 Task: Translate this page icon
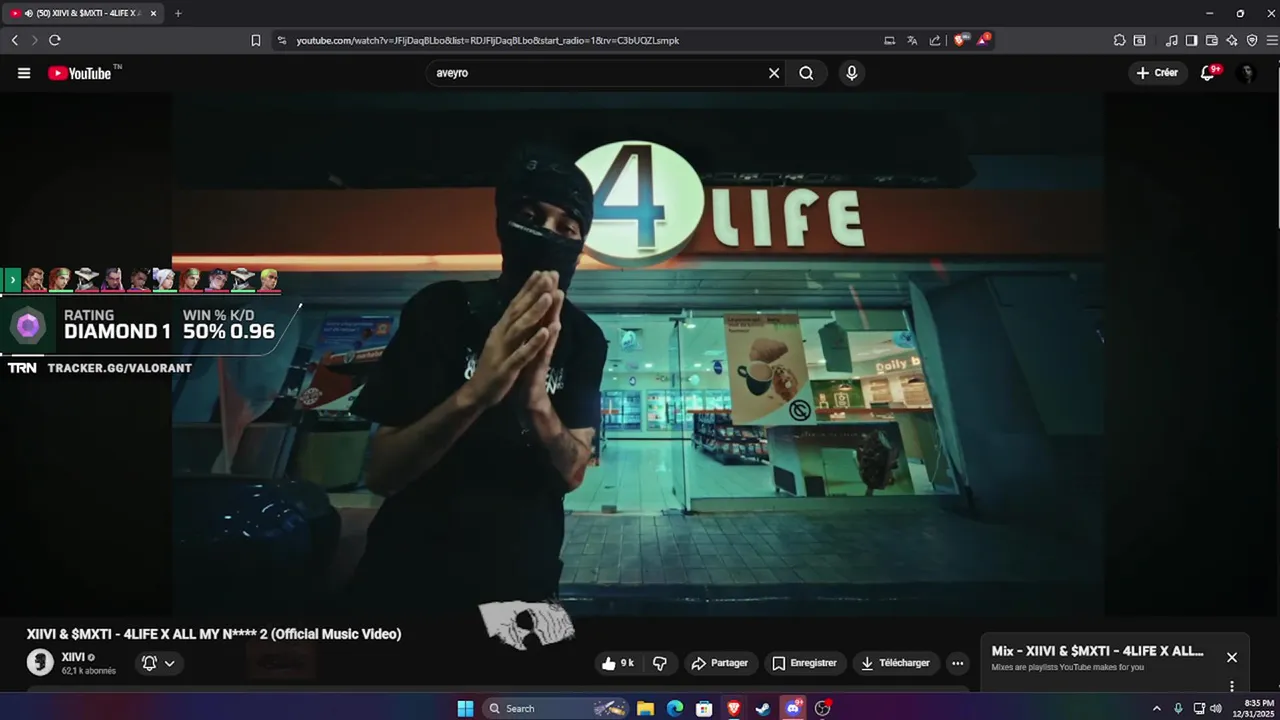(x=912, y=40)
